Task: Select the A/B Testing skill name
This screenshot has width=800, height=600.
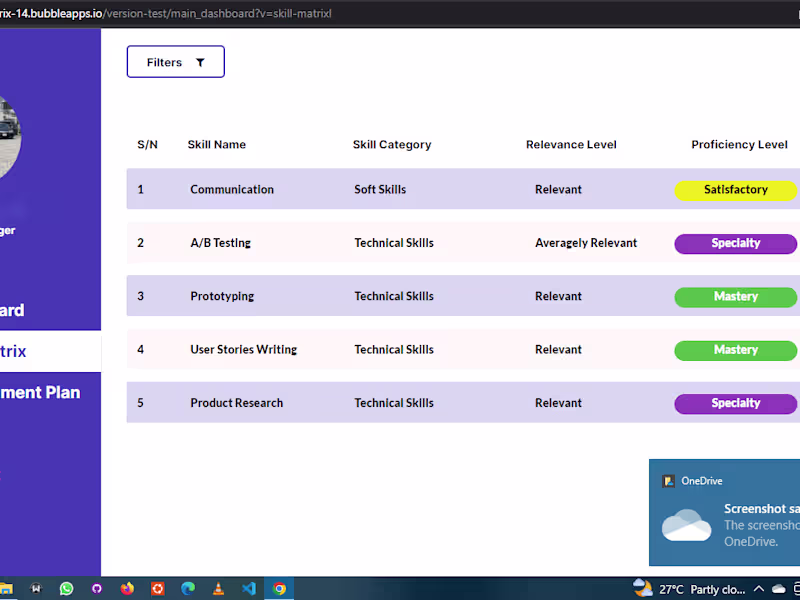Action: point(220,243)
